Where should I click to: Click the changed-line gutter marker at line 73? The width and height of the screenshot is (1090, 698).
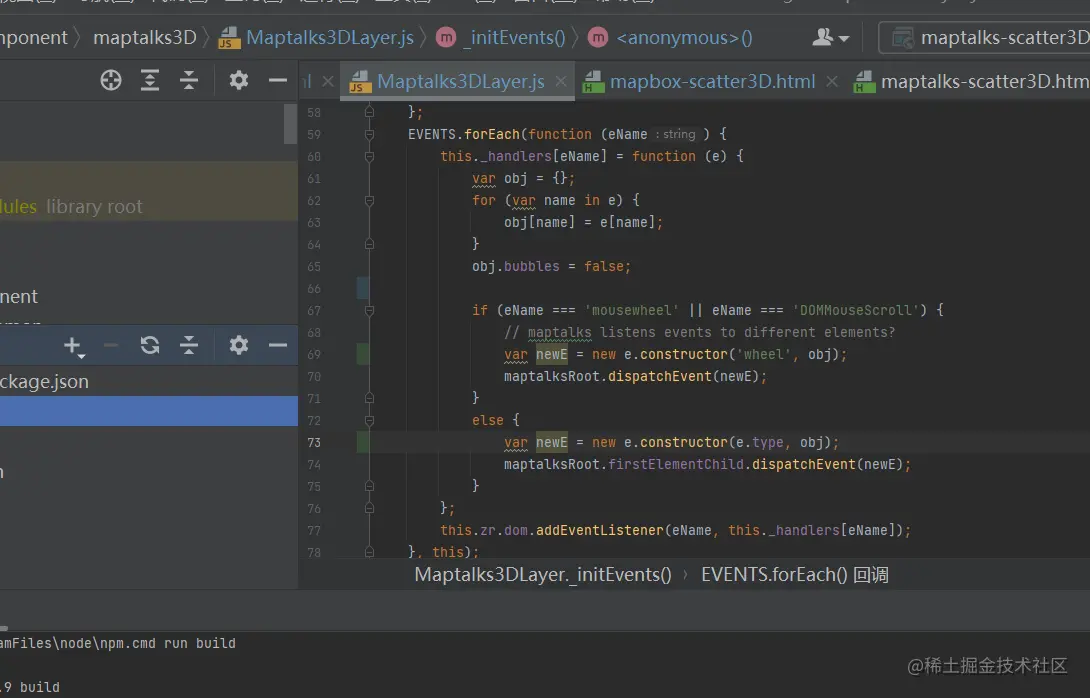(x=362, y=442)
